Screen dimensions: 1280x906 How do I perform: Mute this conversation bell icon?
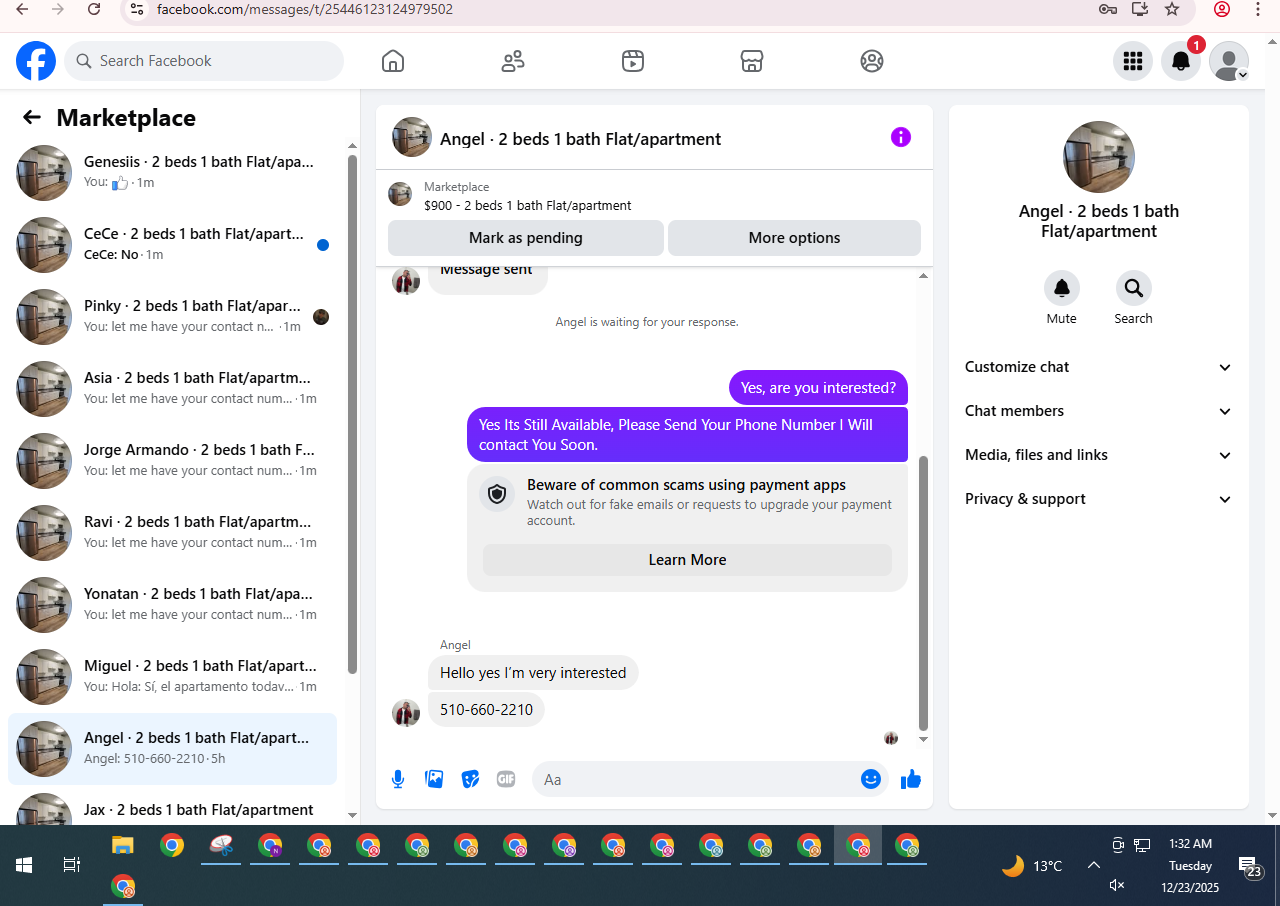coord(1062,288)
